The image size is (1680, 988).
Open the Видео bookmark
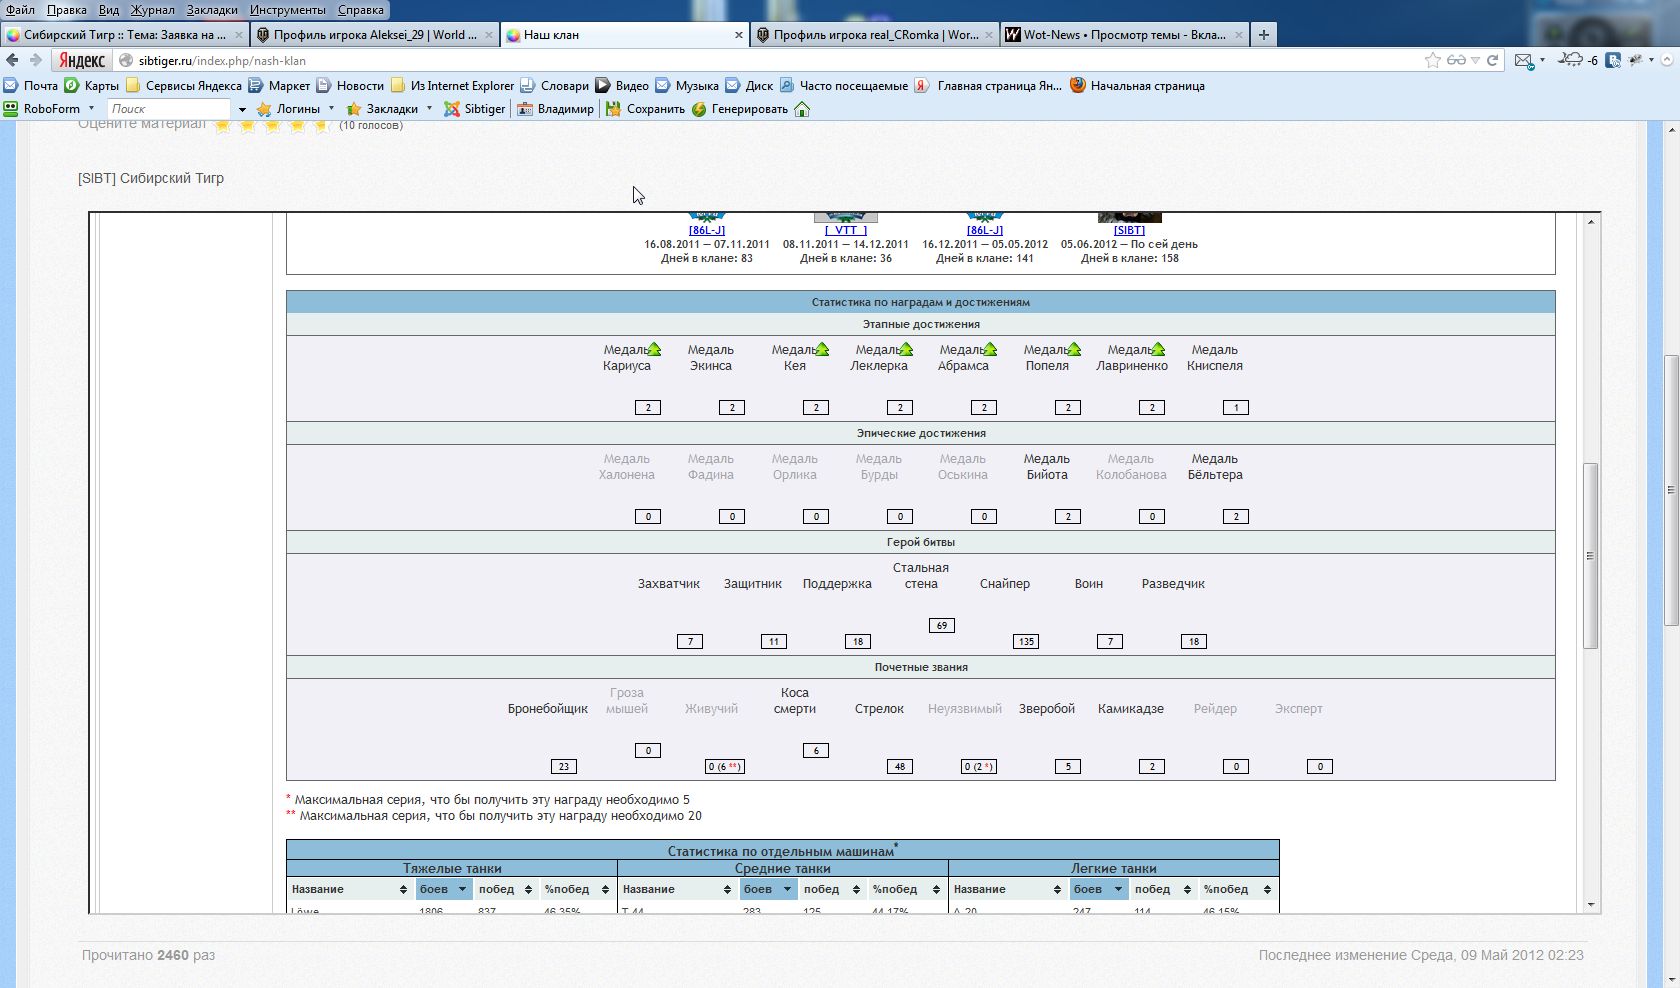click(x=621, y=86)
